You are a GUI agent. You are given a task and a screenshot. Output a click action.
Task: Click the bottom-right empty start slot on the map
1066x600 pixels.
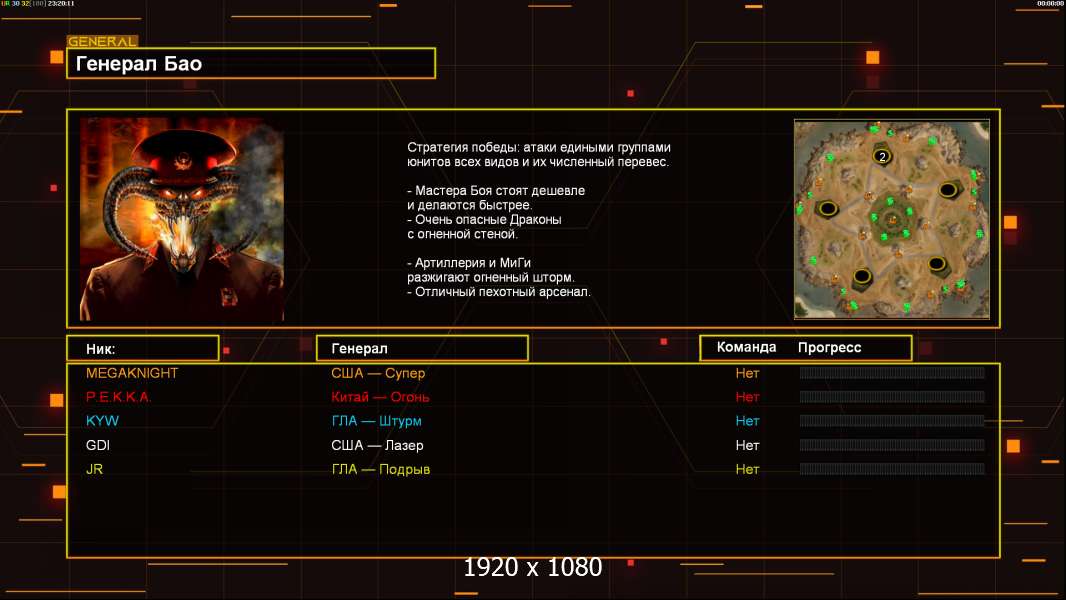pyautogui.click(x=935, y=264)
